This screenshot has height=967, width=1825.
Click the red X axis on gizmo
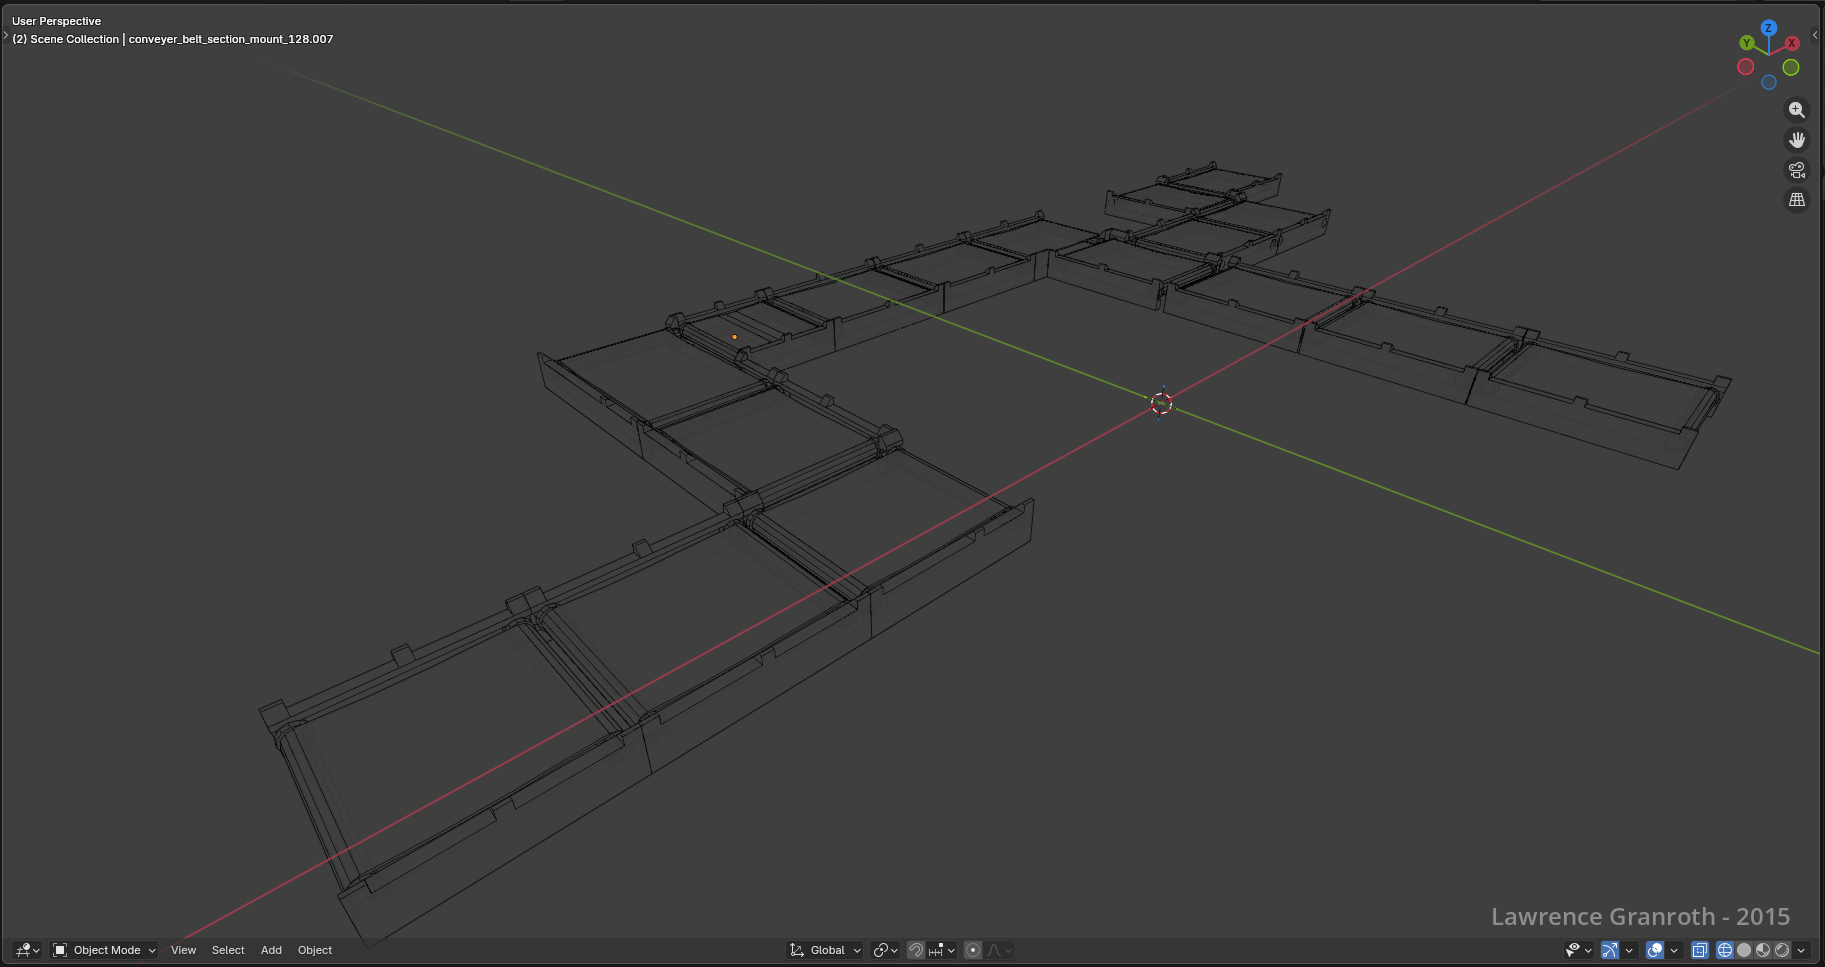pyautogui.click(x=1792, y=43)
